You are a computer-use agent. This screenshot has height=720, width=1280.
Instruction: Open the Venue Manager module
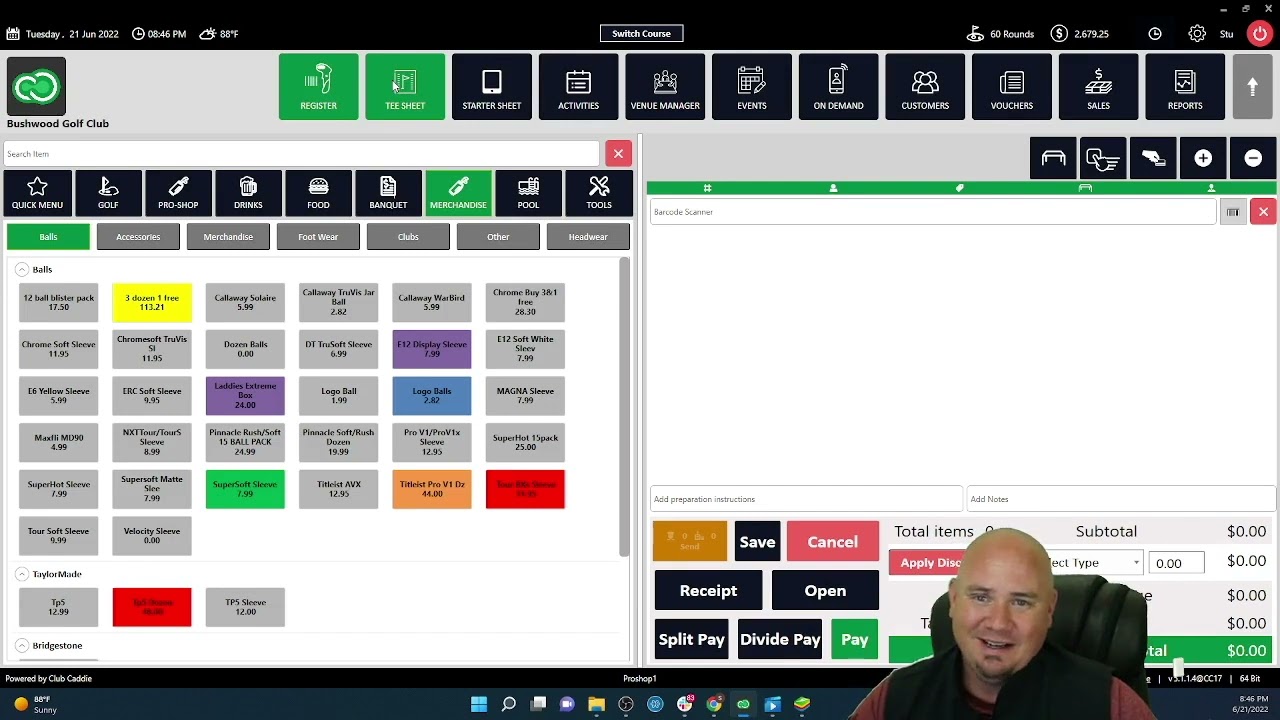coord(665,87)
